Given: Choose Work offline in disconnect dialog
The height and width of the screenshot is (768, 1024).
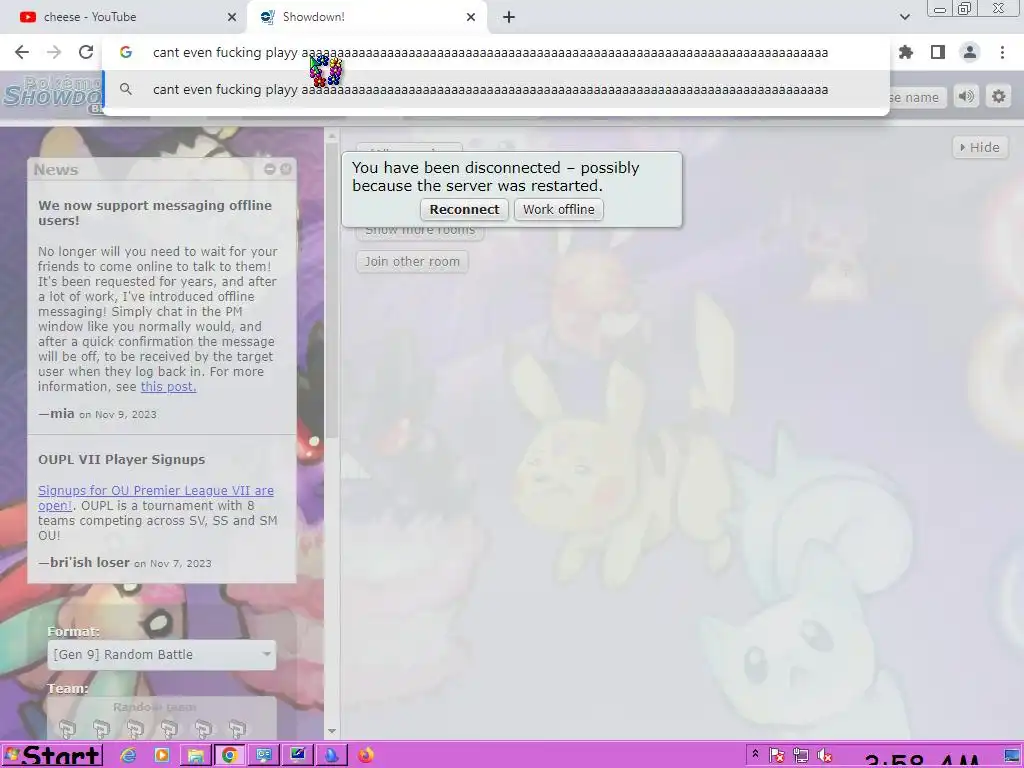Looking at the screenshot, I should [558, 210].
